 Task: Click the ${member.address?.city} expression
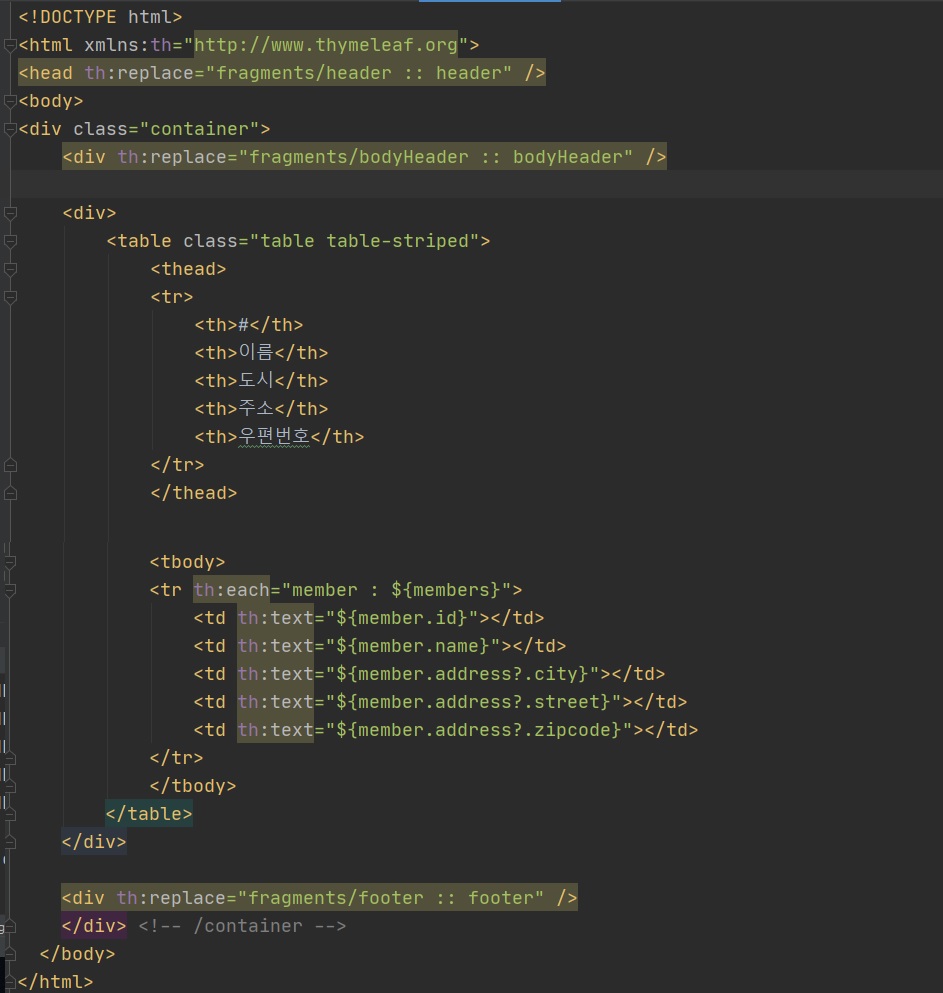(462, 674)
